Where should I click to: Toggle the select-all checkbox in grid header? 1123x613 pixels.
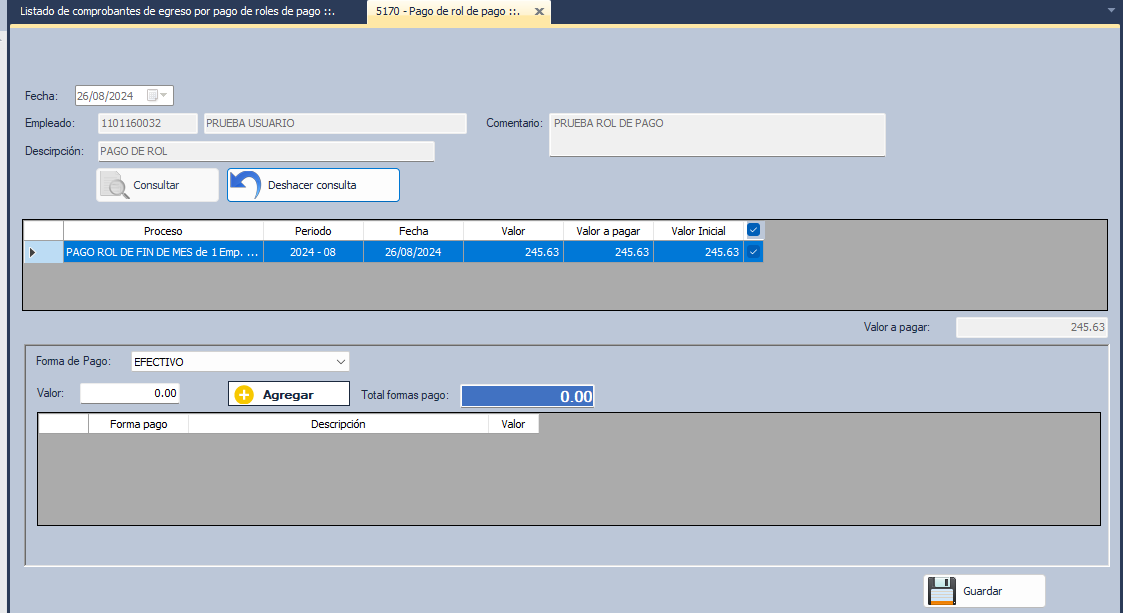click(x=754, y=230)
